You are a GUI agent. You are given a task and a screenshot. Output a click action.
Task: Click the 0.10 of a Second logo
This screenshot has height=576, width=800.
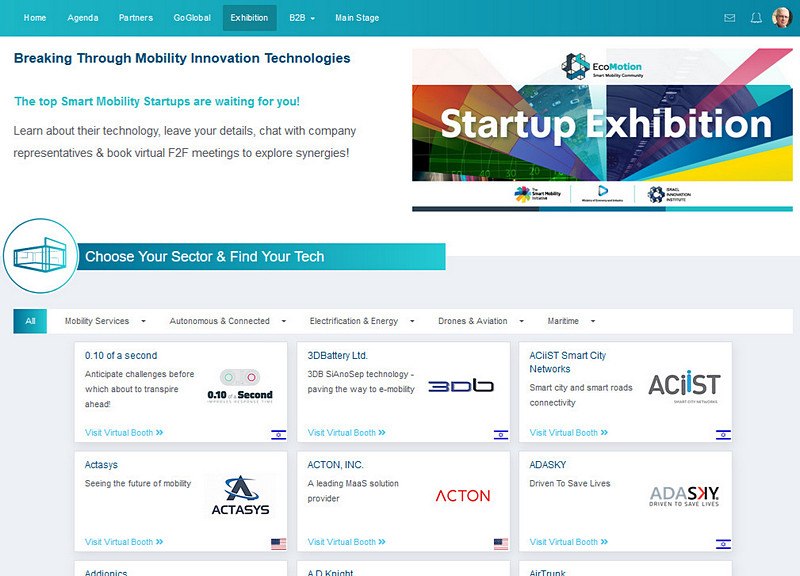pos(240,386)
